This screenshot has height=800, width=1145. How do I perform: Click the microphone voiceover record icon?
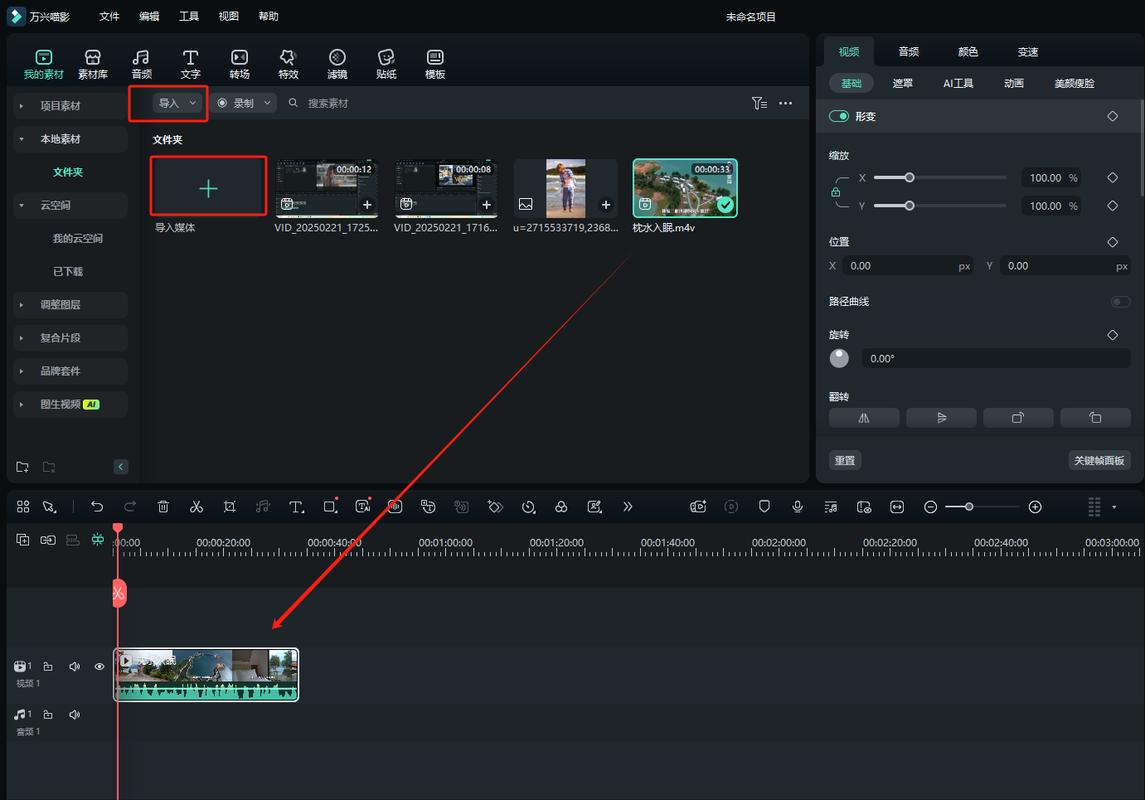(797, 507)
